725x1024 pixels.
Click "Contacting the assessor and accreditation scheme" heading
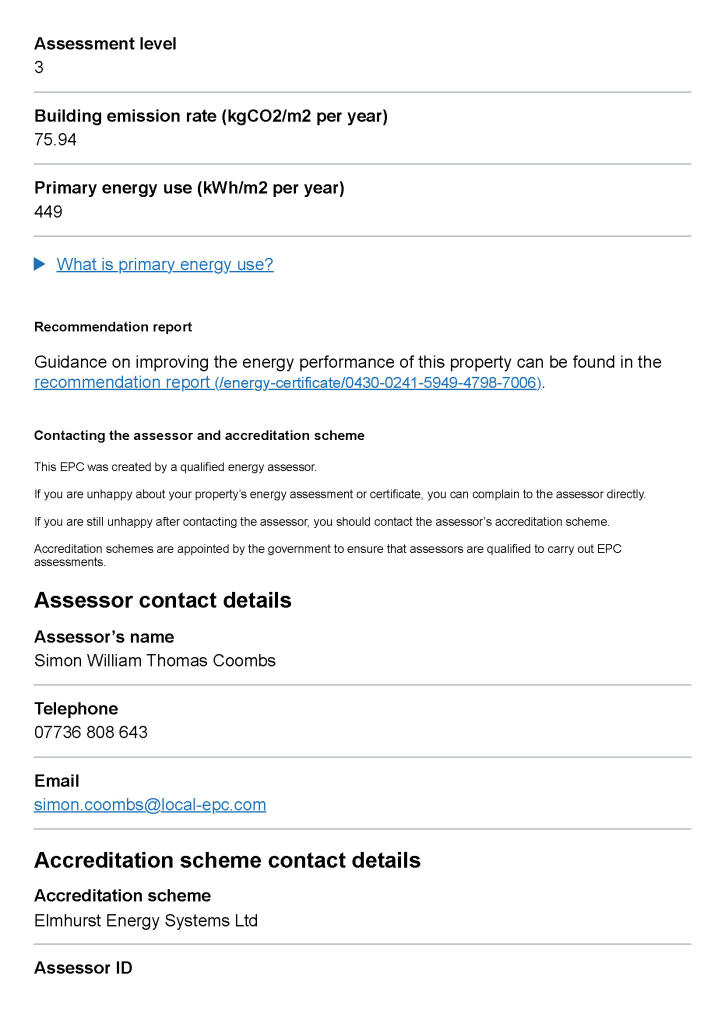click(x=199, y=436)
